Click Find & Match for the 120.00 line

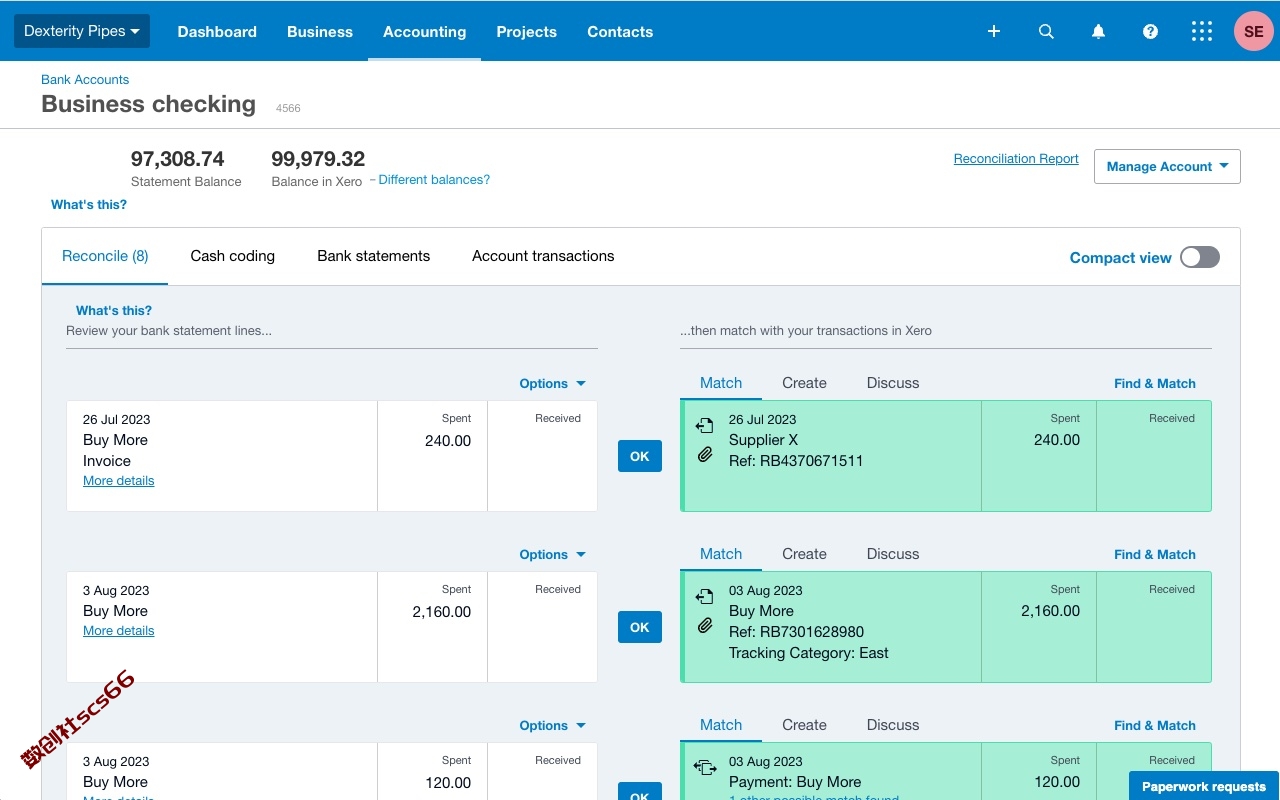tap(1155, 725)
